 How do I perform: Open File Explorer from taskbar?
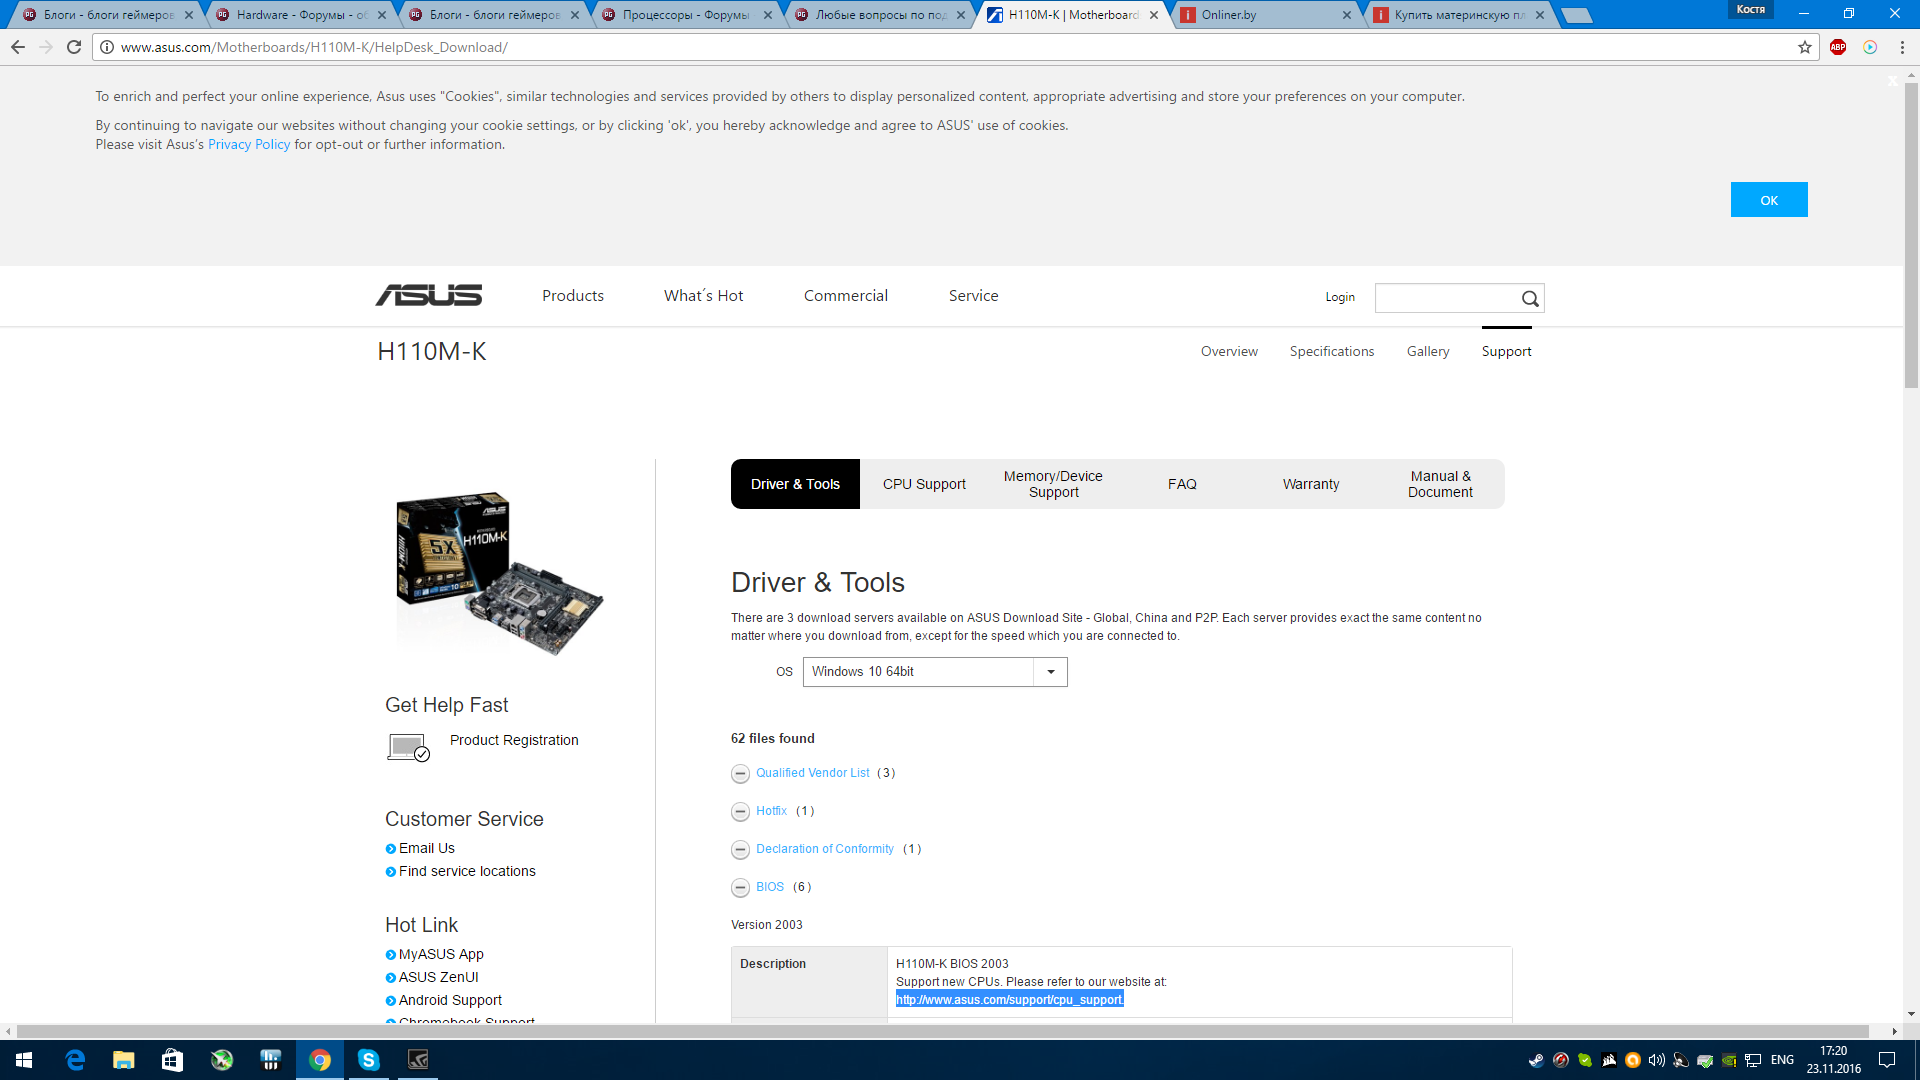click(x=123, y=1060)
